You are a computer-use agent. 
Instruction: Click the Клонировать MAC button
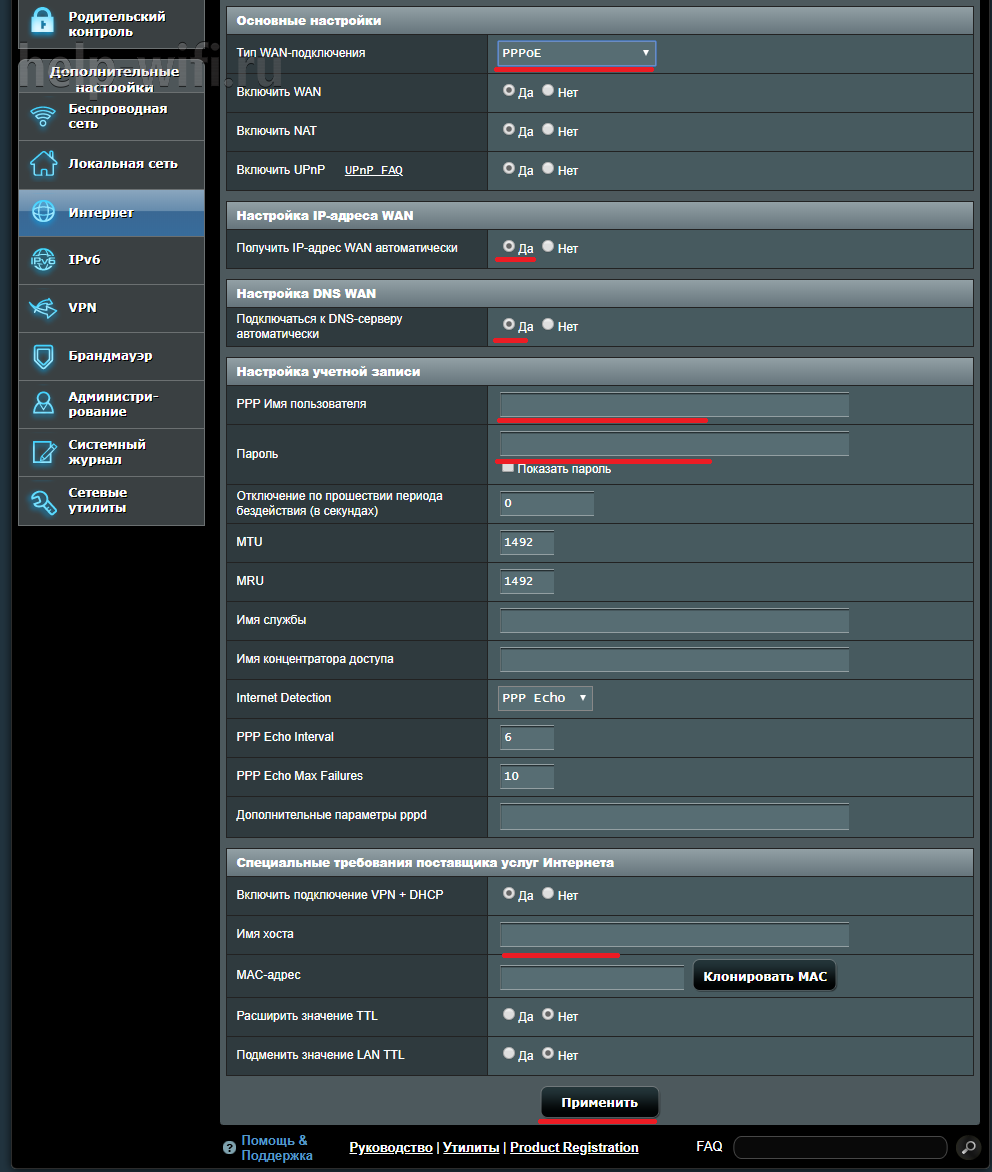764,976
